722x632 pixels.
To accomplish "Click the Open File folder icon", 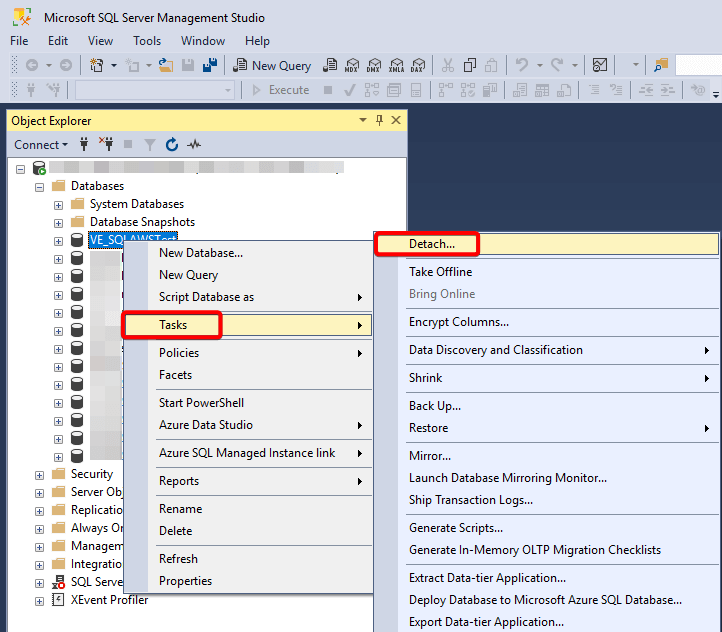I will point(166,65).
